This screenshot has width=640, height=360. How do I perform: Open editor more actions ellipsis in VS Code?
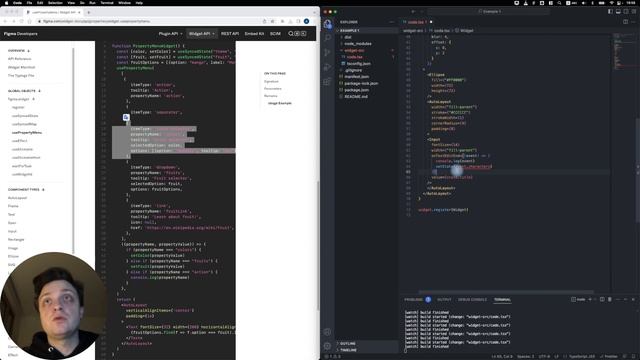tap(634, 22)
